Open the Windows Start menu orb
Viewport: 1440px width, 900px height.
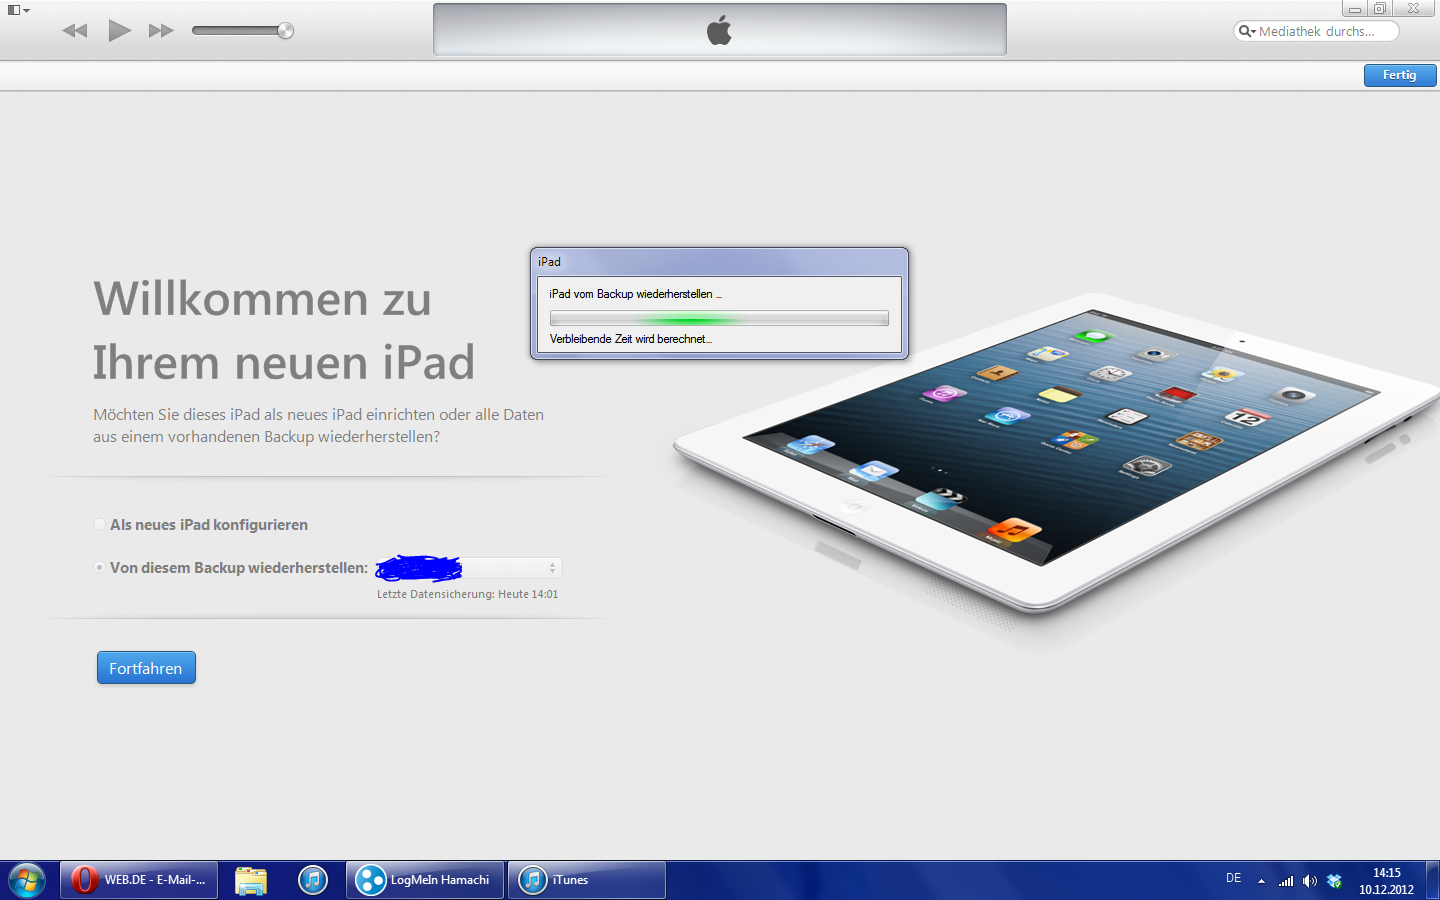(x=27, y=880)
